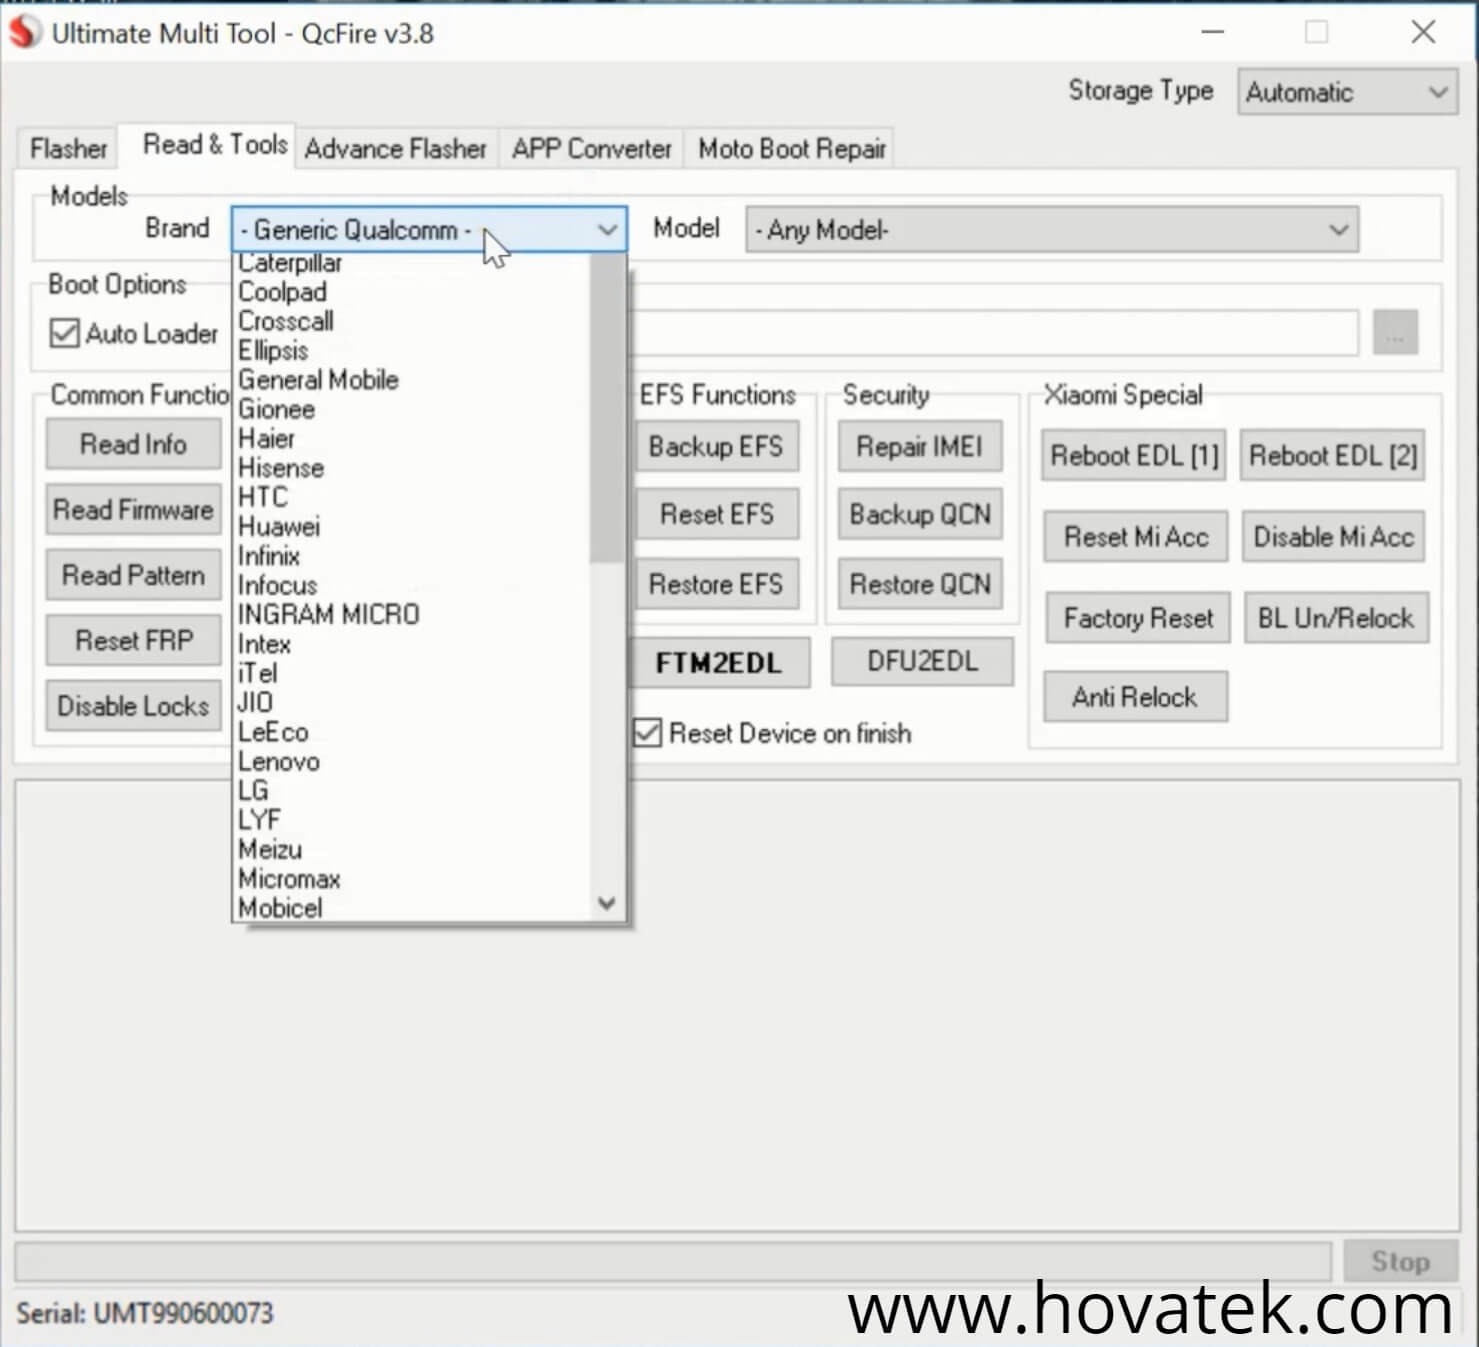1479x1347 pixels.
Task: Select Hisense from brand list
Action: click(412, 468)
